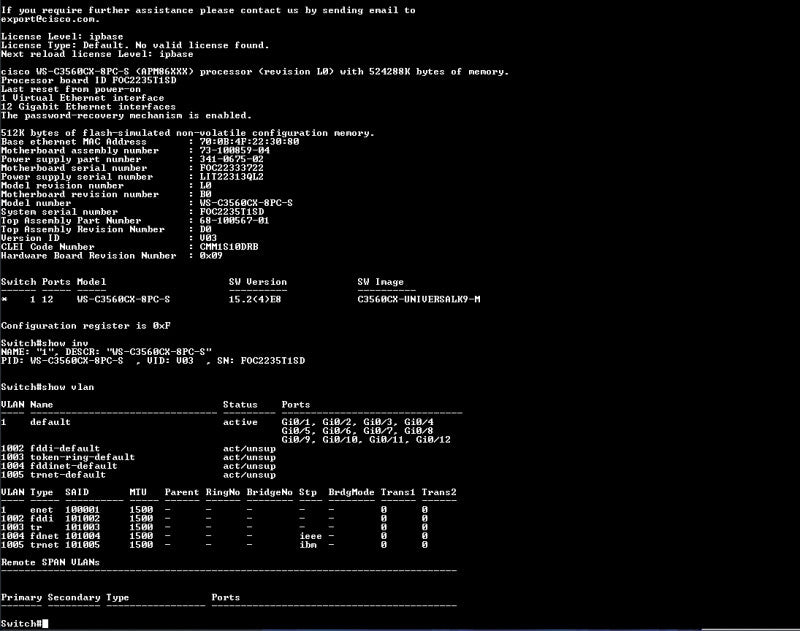Click '12 Gigabit Ethernet interfaces' line
The width and height of the screenshot is (800, 631).
click(x=88, y=107)
